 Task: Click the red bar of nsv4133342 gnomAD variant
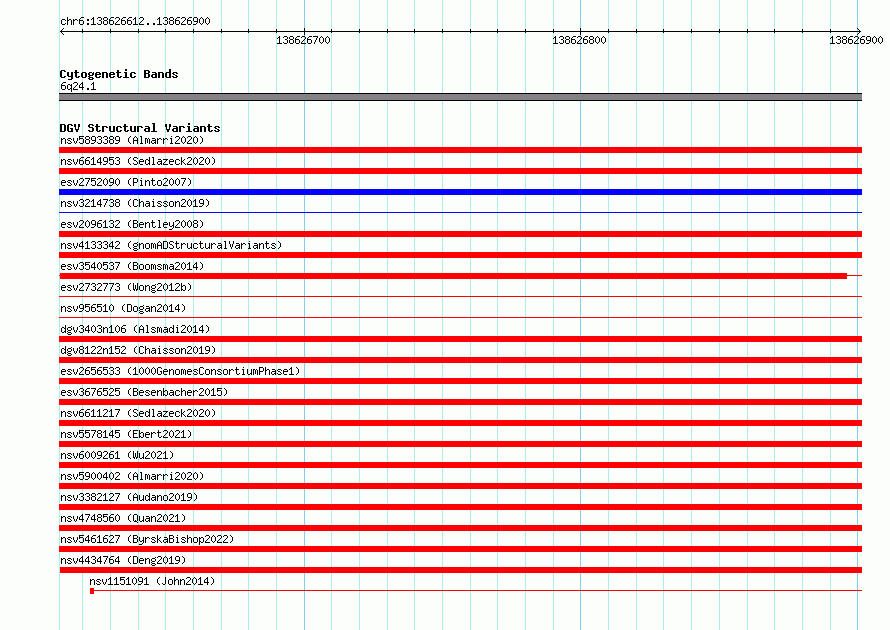pyautogui.click(x=460, y=255)
